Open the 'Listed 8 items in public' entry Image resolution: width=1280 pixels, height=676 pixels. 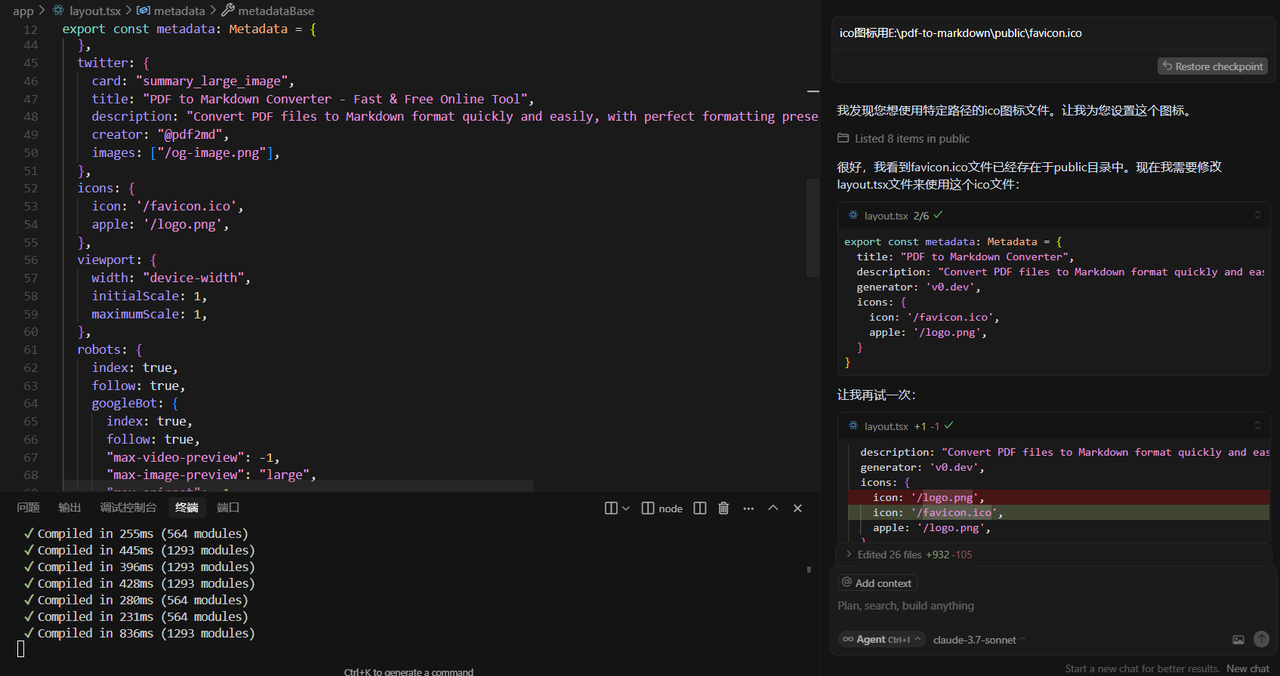pyautogui.click(x=912, y=139)
